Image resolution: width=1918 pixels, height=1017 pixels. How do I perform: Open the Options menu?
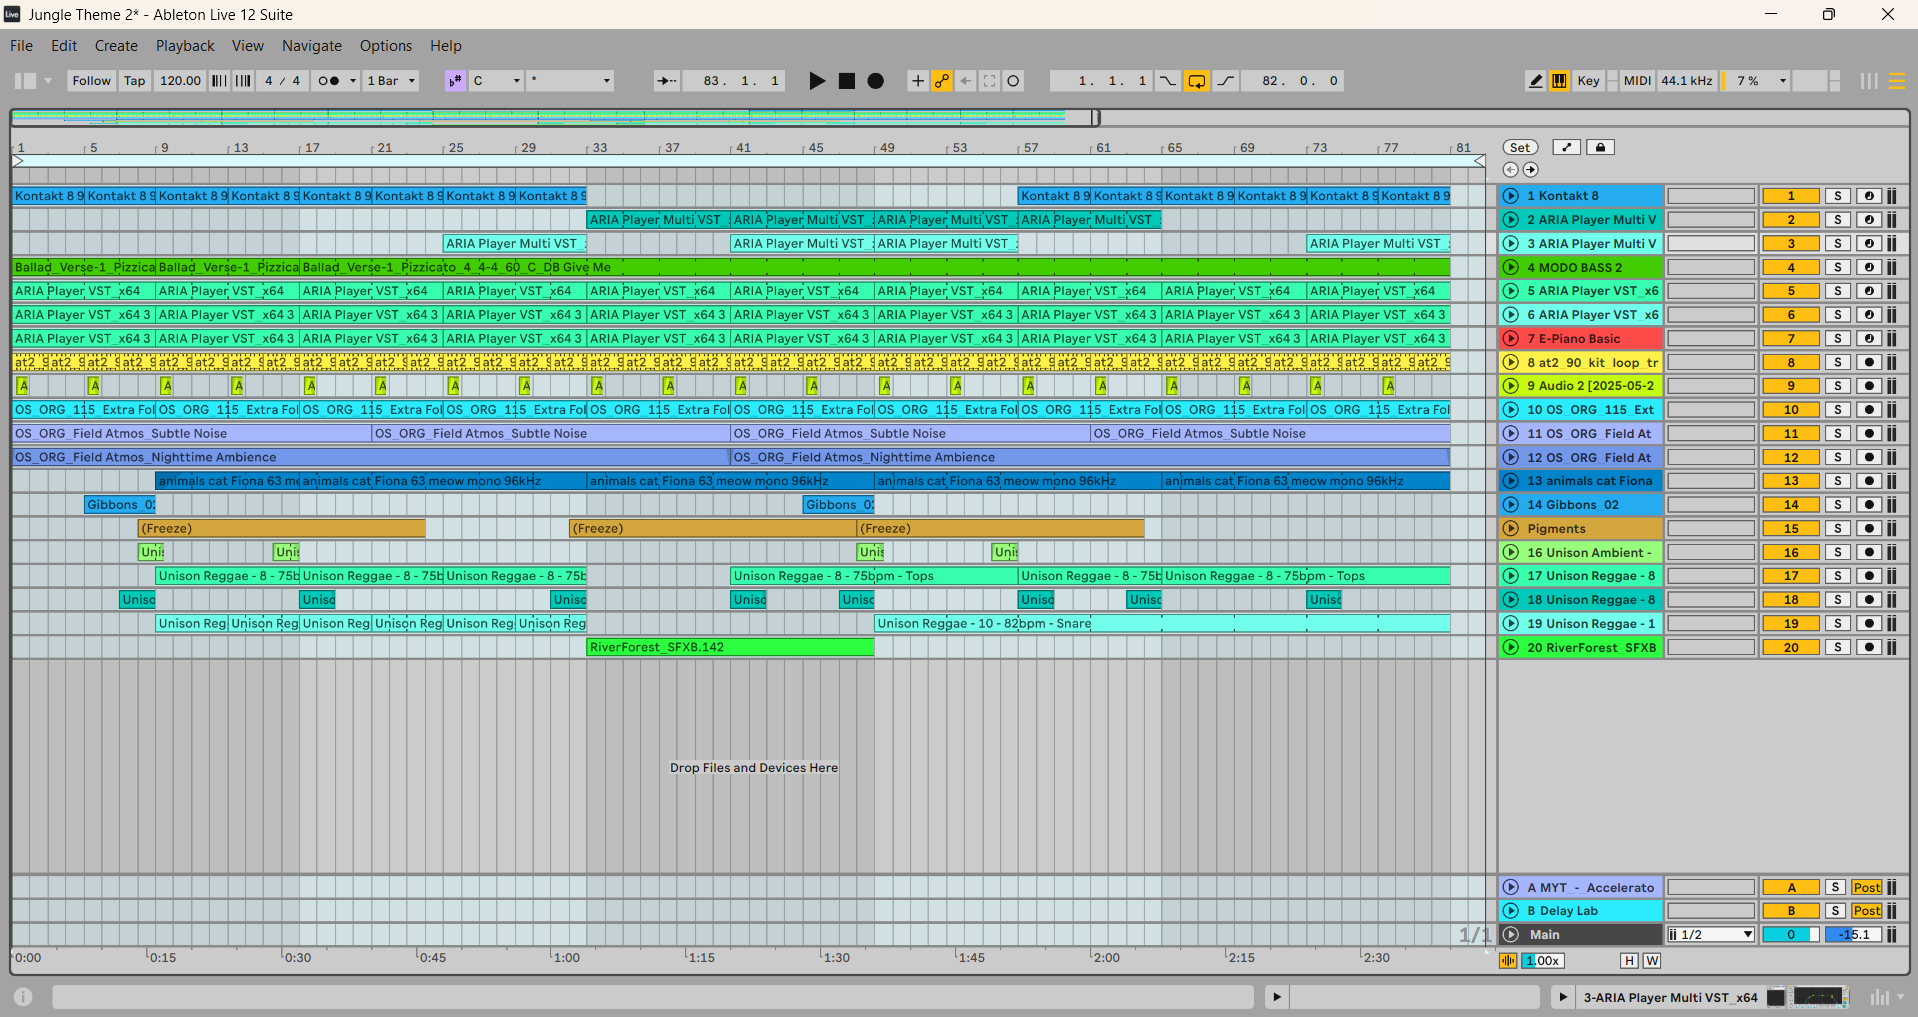pyautogui.click(x=386, y=46)
